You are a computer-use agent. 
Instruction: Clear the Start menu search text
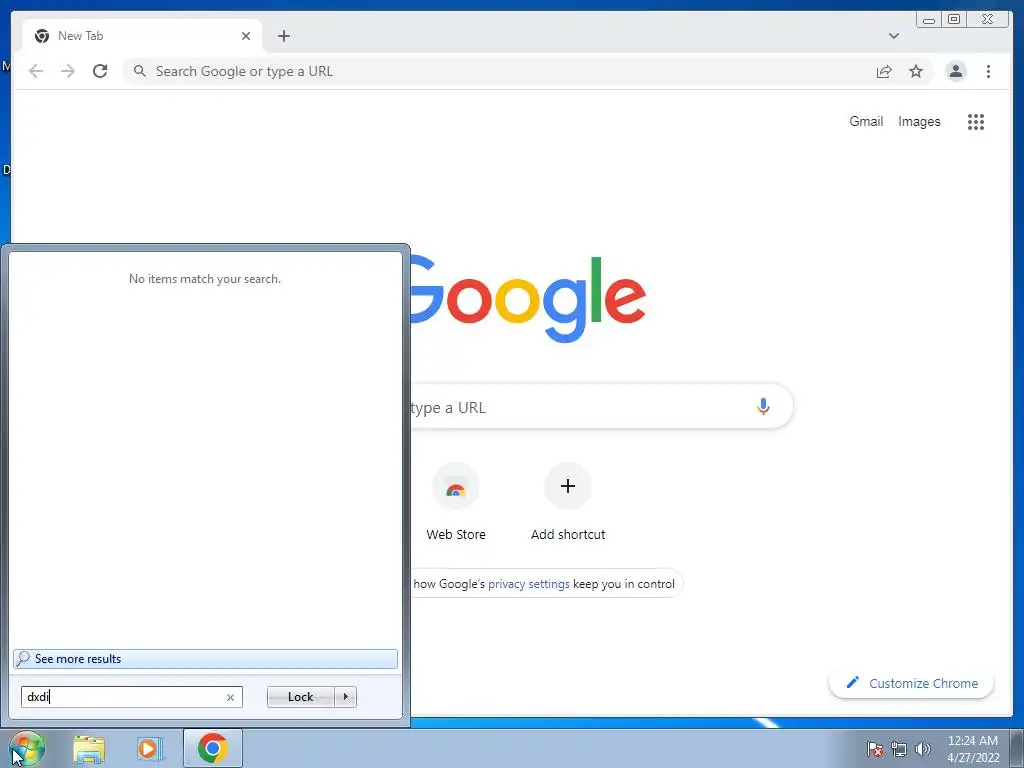230,697
